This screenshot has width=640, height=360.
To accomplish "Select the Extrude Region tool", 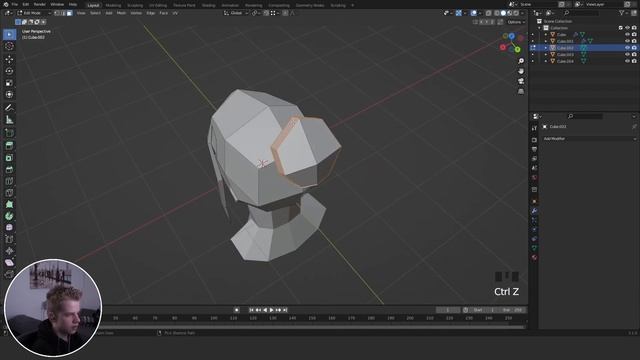I will [x=9, y=146].
